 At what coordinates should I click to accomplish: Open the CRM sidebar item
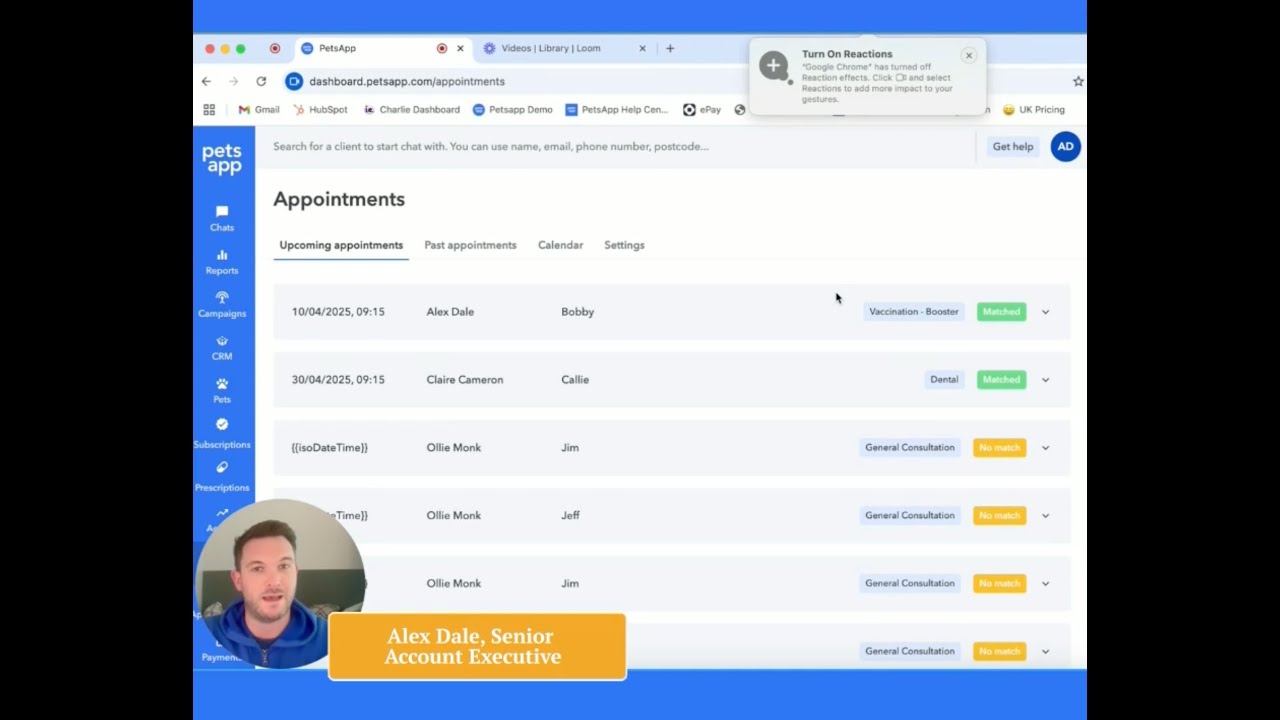[222, 348]
